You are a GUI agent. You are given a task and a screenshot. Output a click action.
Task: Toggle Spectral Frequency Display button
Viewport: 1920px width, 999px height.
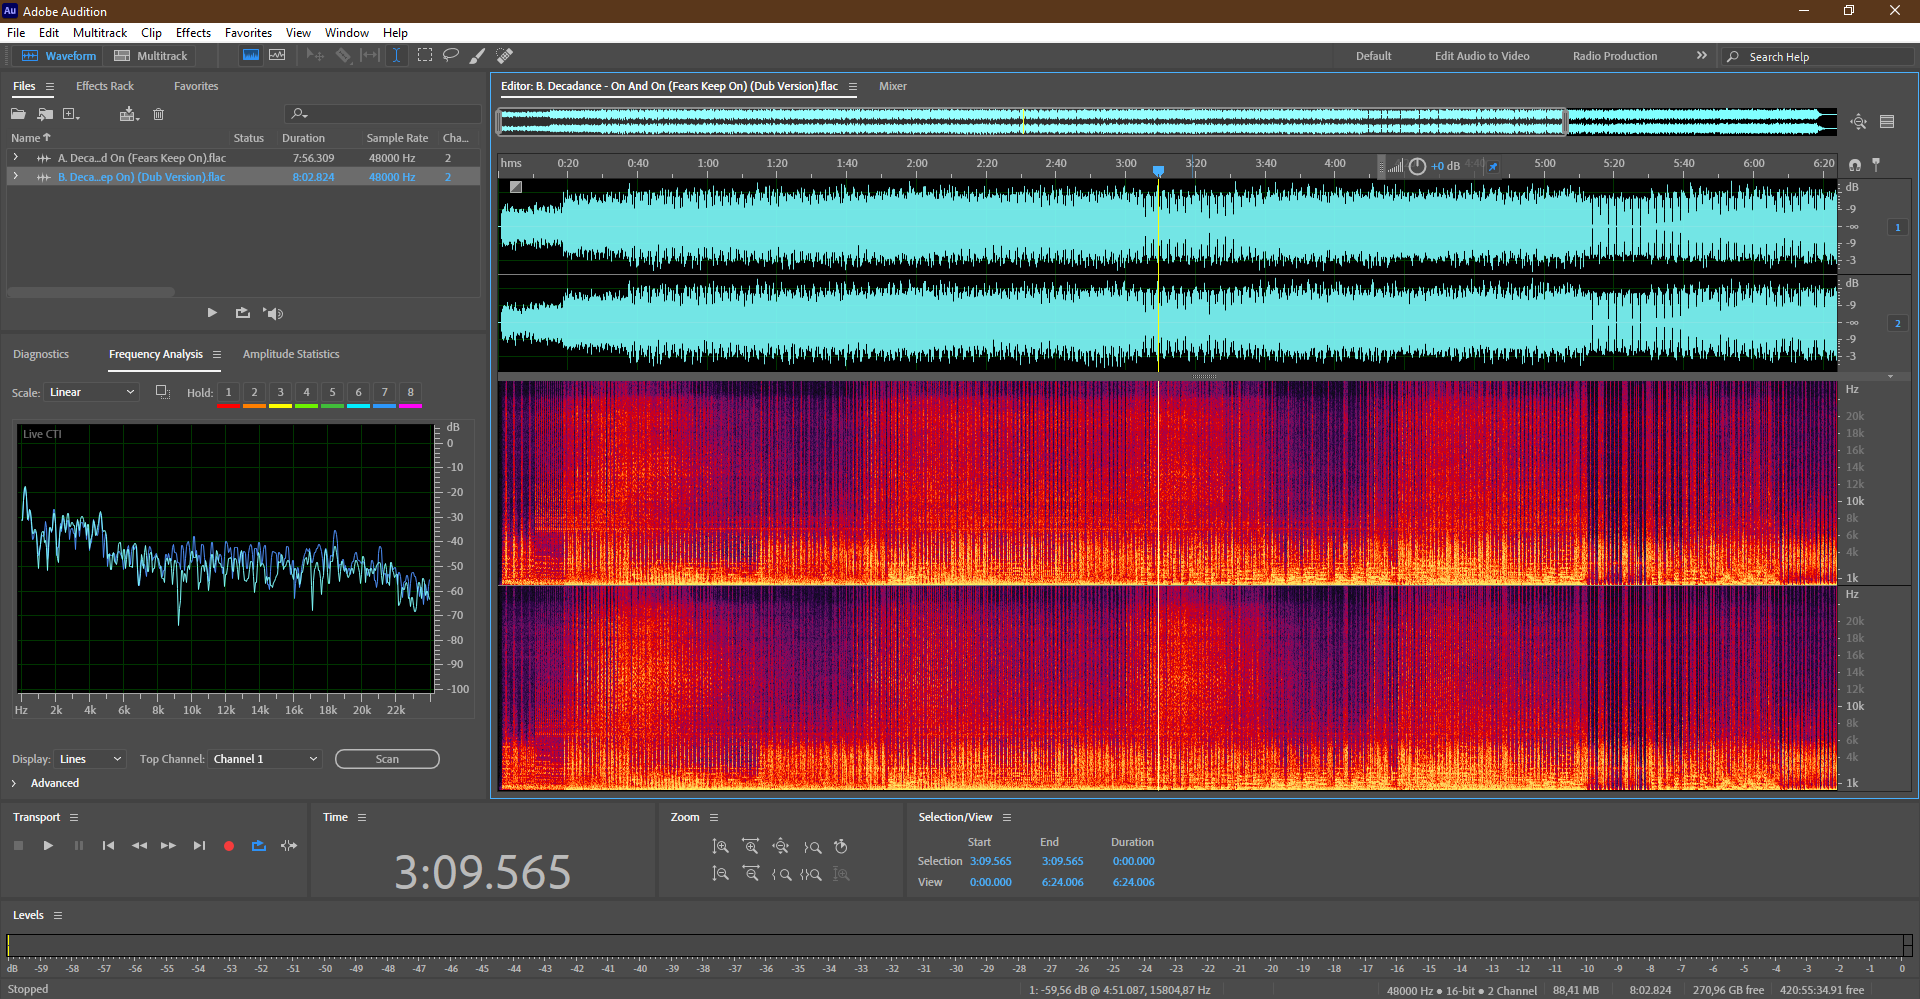(x=251, y=56)
